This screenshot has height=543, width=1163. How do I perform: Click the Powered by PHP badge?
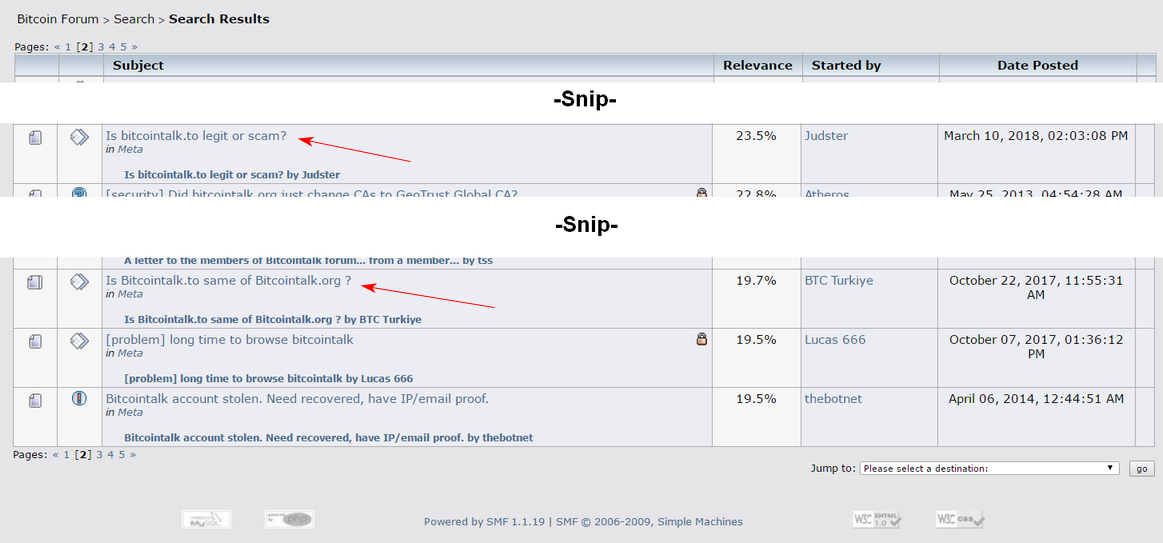289,519
